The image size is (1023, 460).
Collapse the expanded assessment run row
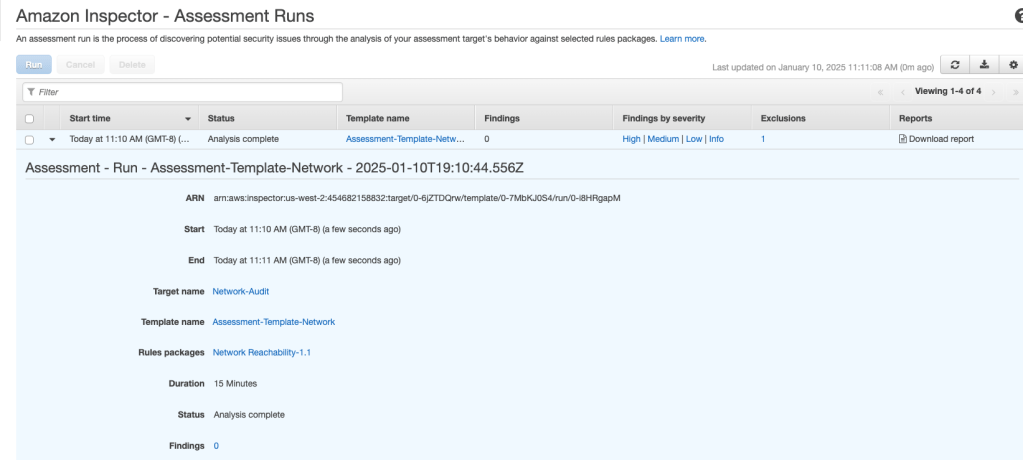tap(51, 139)
